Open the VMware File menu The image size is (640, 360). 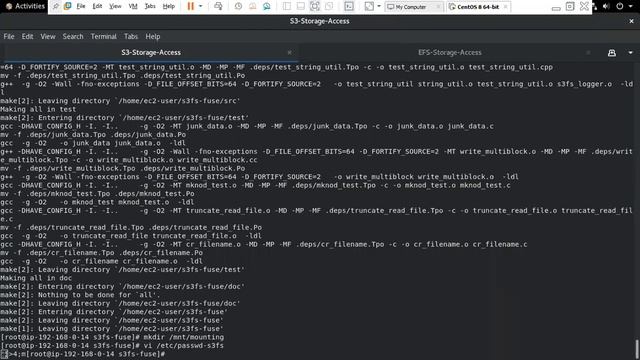coord(81,7)
